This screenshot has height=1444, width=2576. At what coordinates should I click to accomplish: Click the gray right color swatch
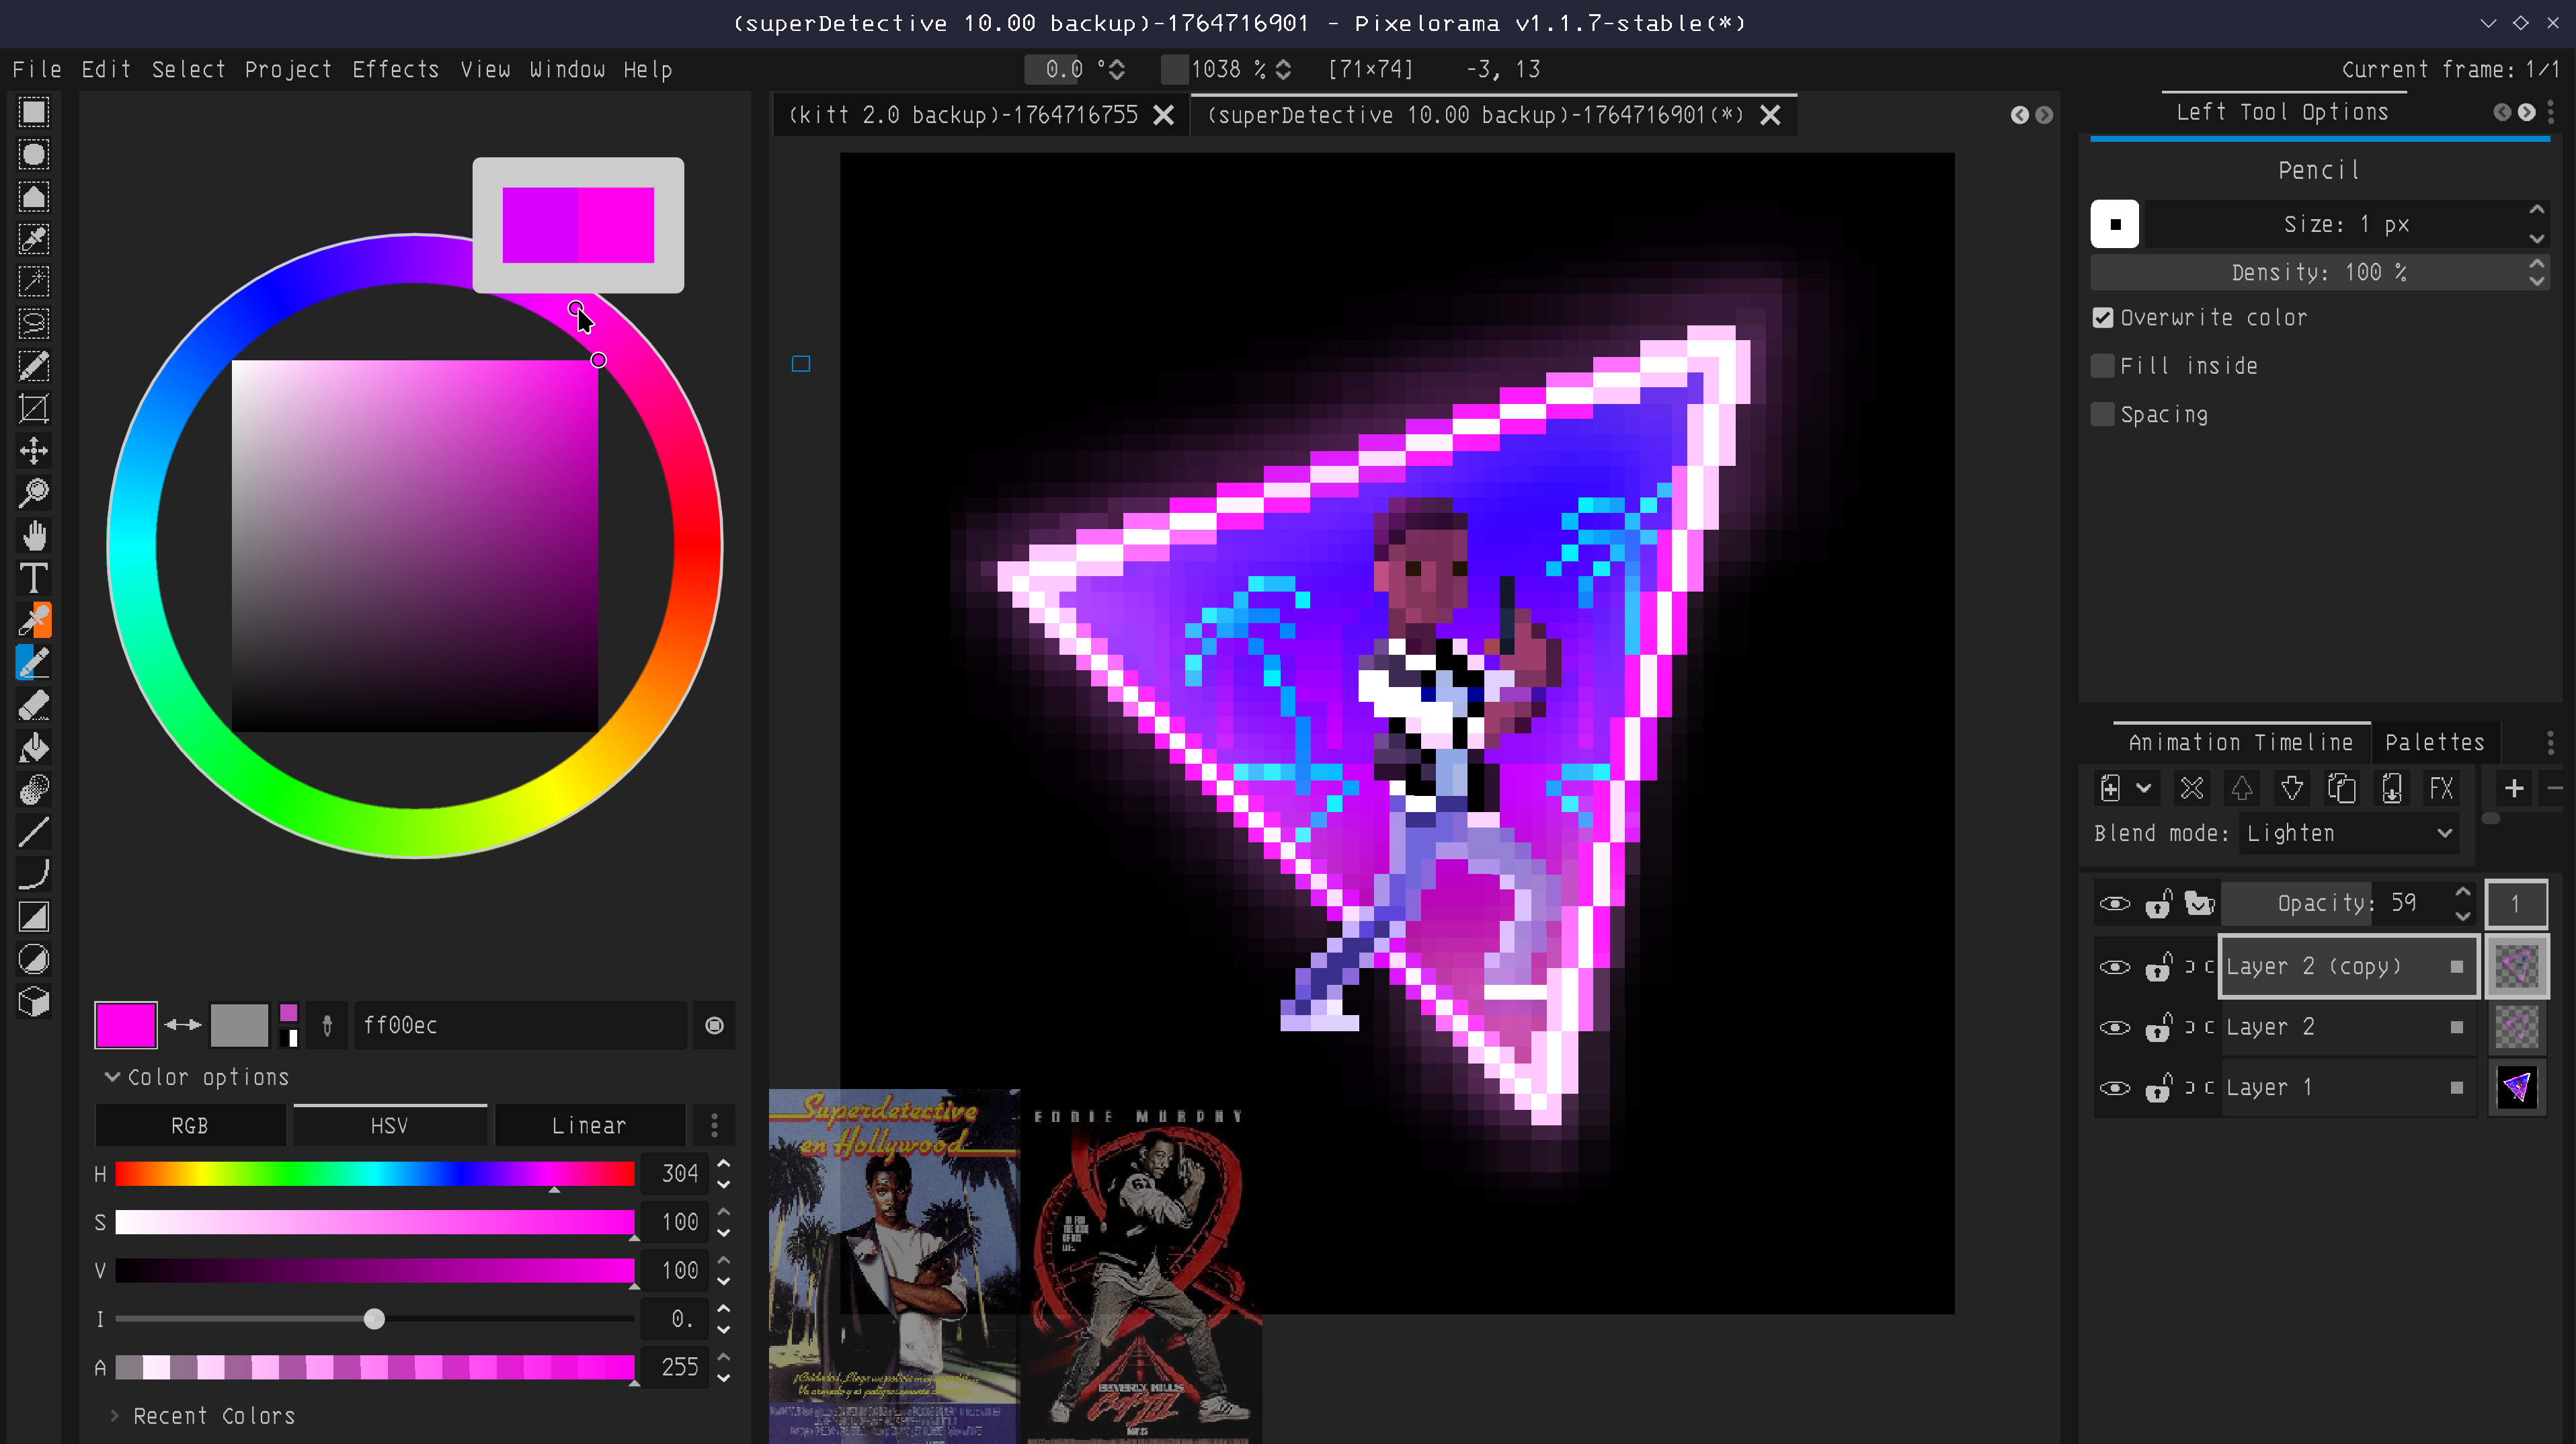tap(239, 1025)
